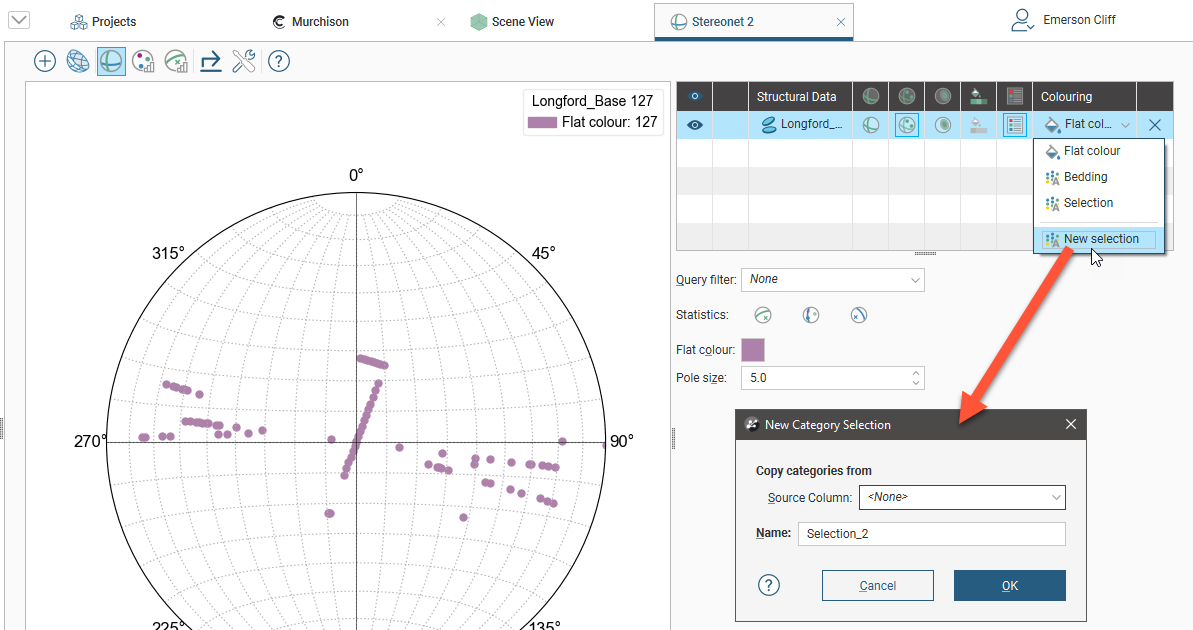Toggle legend display for the Longford row
Image resolution: width=1193 pixels, height=630 pixels.
pyautogui.click(x=1014, y=125)
